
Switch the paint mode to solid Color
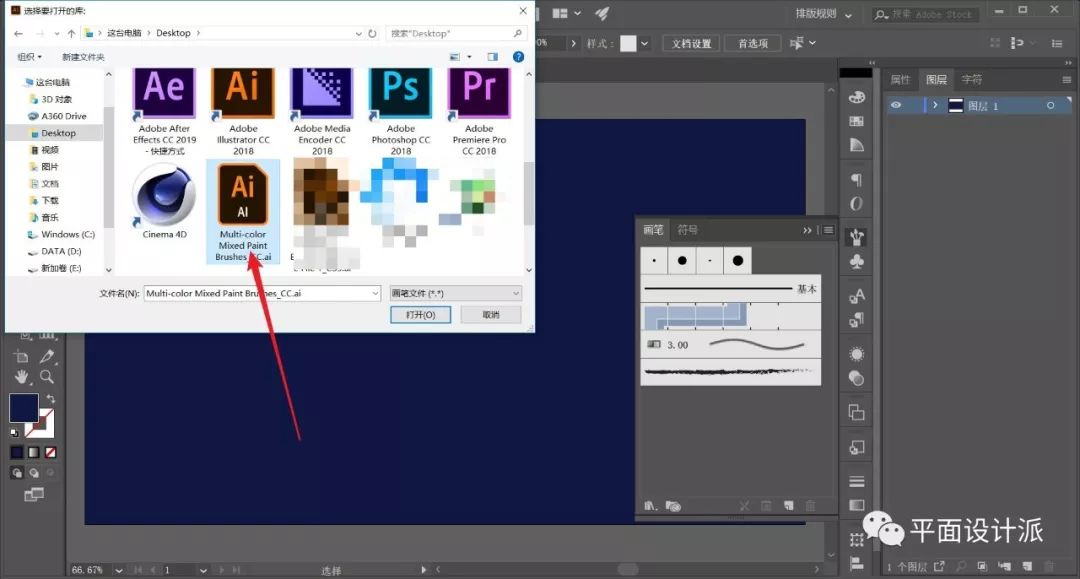17,452
